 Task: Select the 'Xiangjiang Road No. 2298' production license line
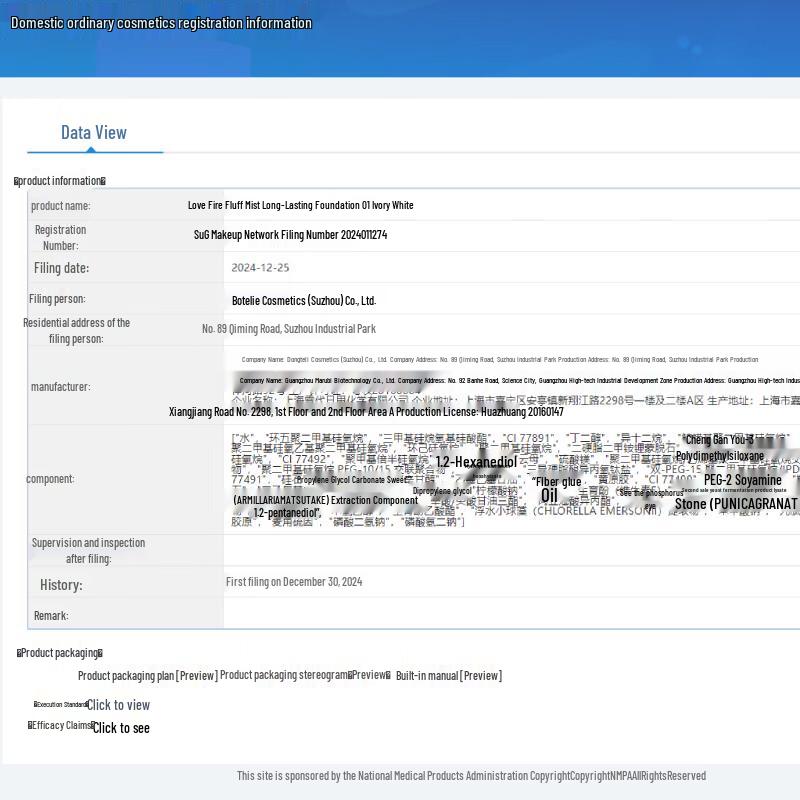coord(366,412)
